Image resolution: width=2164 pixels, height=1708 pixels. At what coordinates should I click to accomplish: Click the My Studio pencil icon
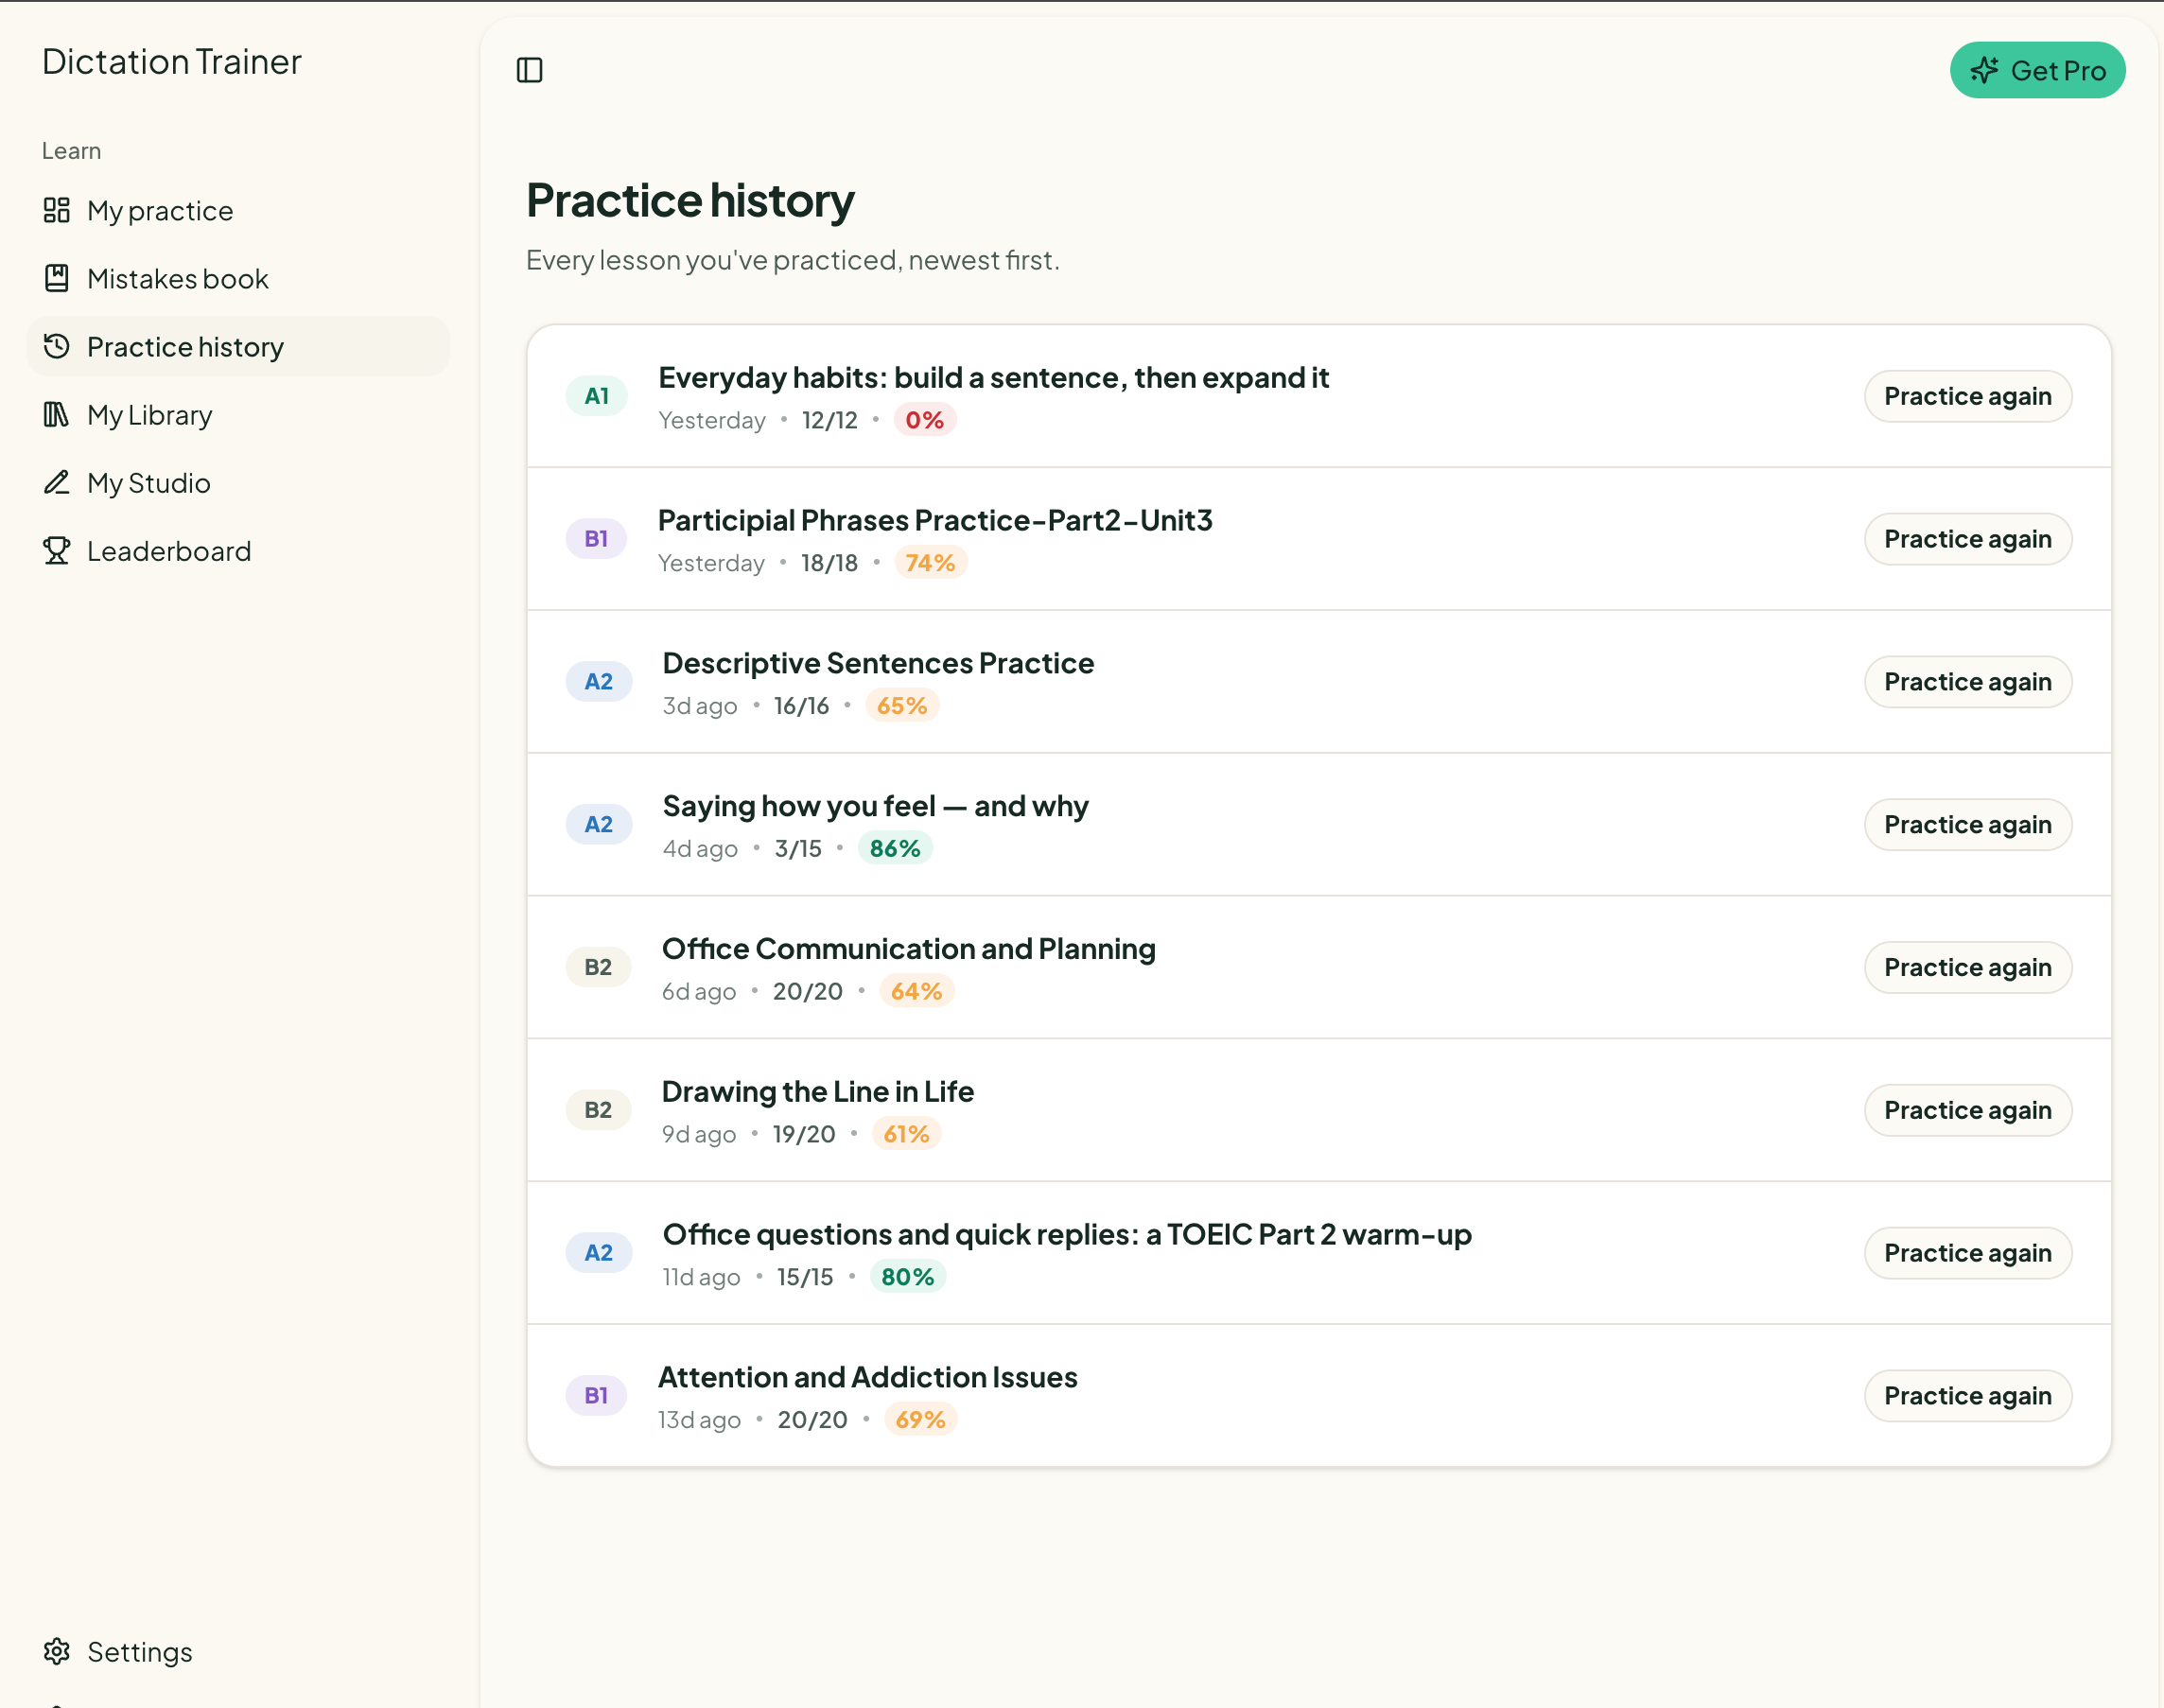[x=57, y=482]
